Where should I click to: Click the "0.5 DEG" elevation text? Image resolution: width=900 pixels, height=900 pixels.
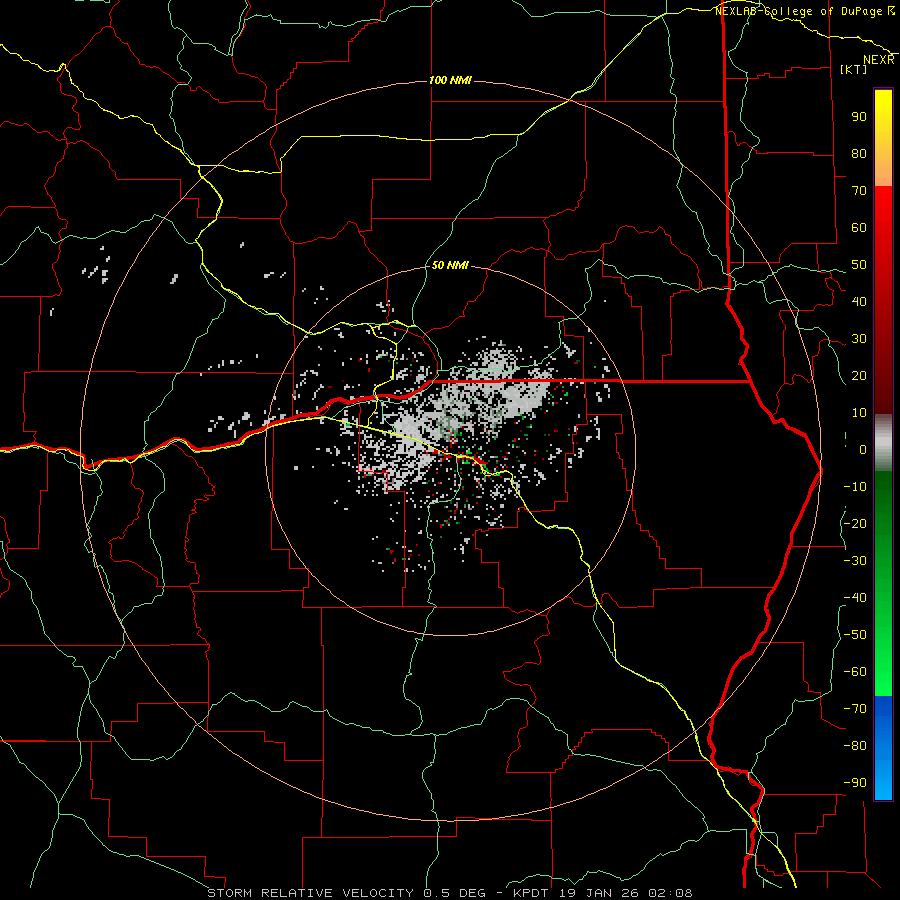click(x=455, y=893)
